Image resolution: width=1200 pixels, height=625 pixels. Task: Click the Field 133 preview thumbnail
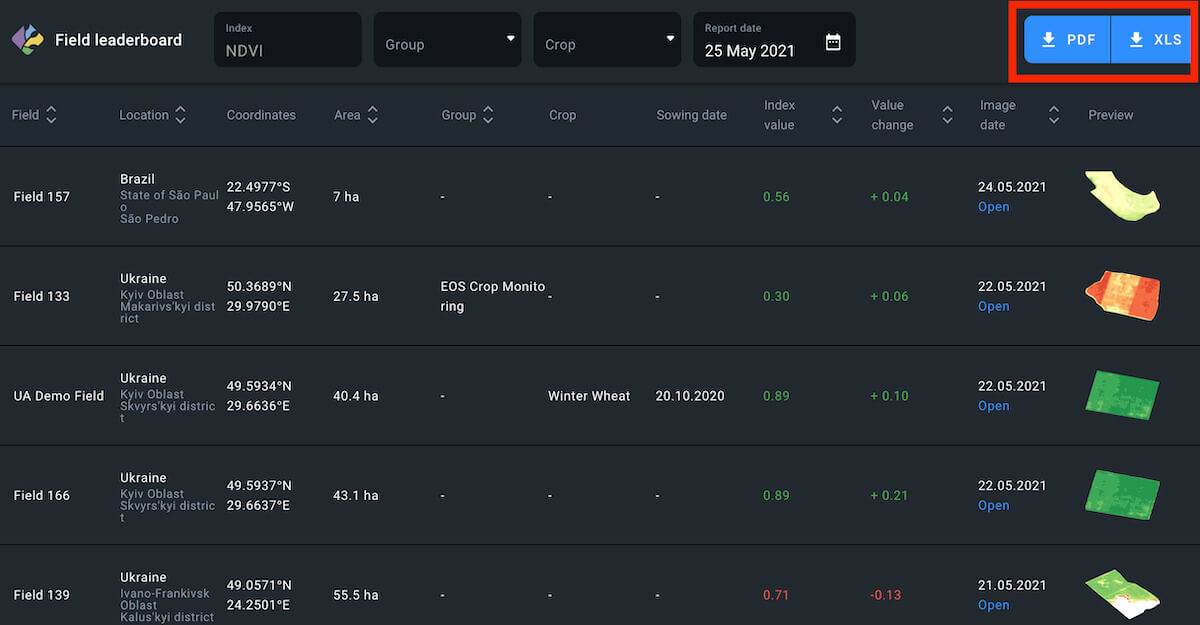tap(1121, 296)
